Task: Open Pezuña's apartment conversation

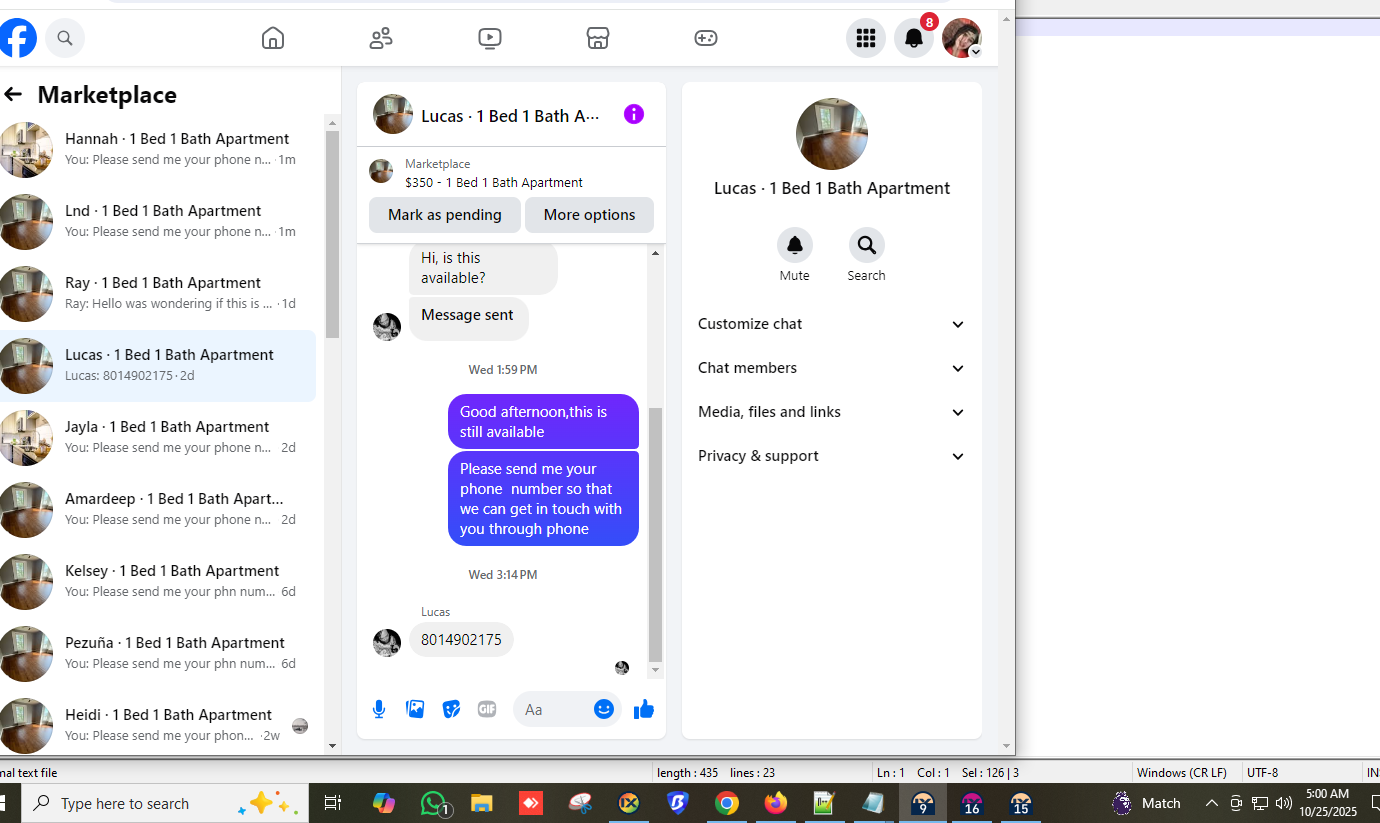Action: click(x=158, y=654)
